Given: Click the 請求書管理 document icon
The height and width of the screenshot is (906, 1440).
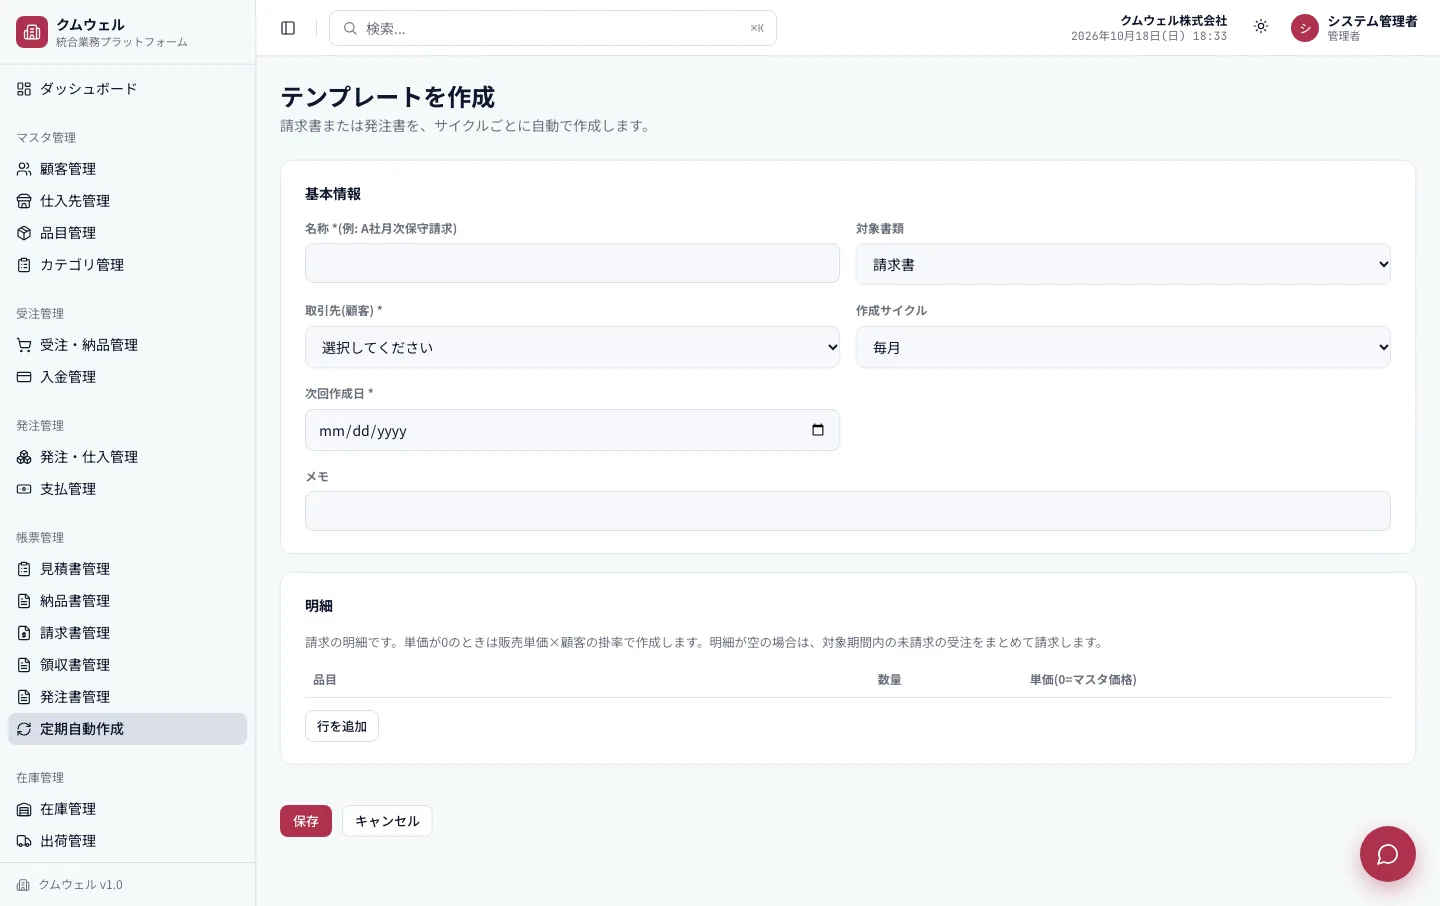Looking at the screenshot, I should [x=24, y=633].
